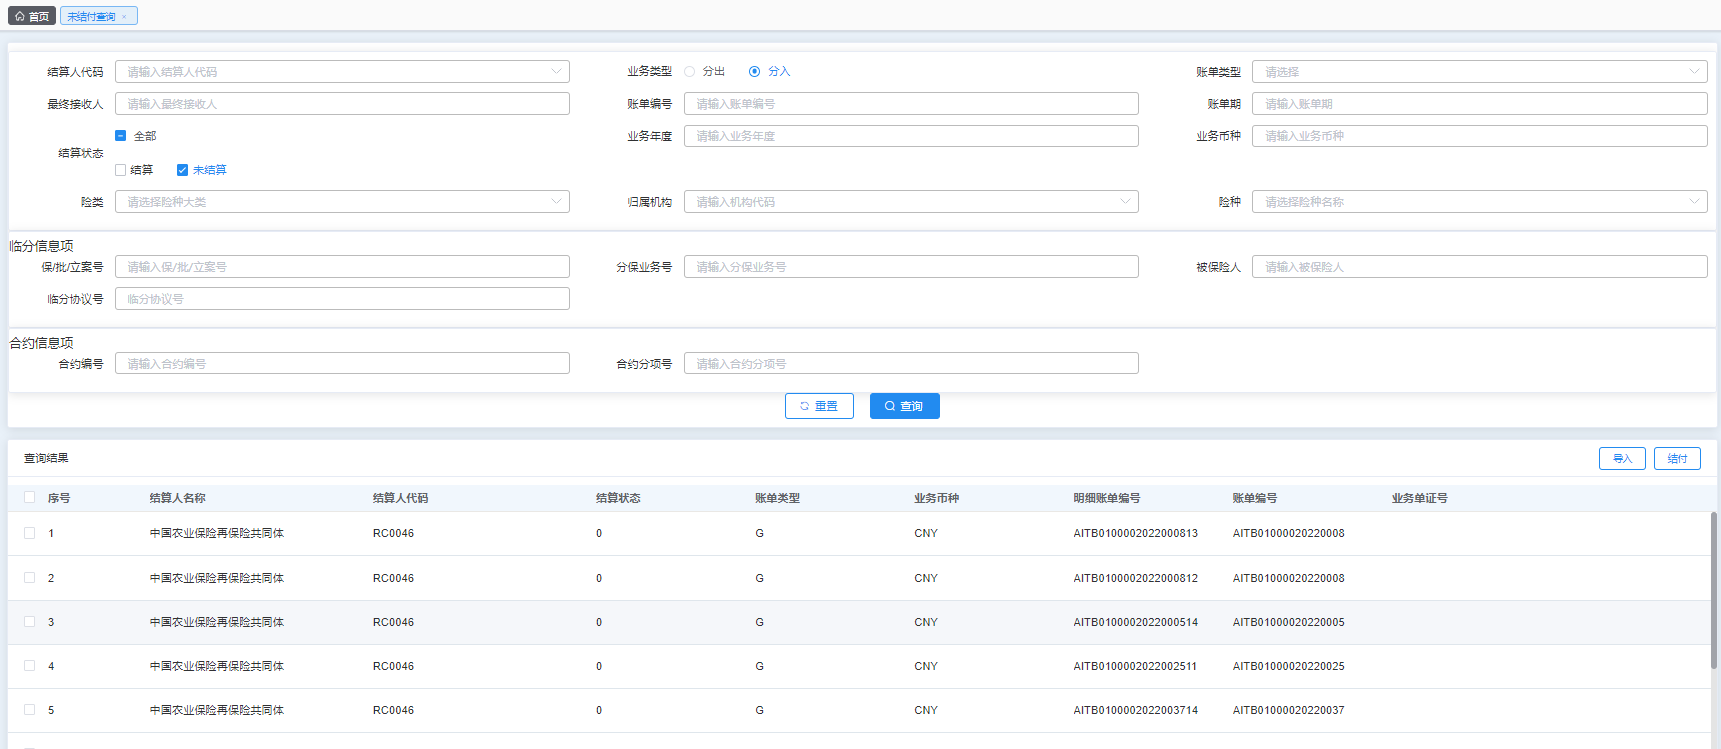Open the 归属机构 dropdown

[x=911, y=202]
